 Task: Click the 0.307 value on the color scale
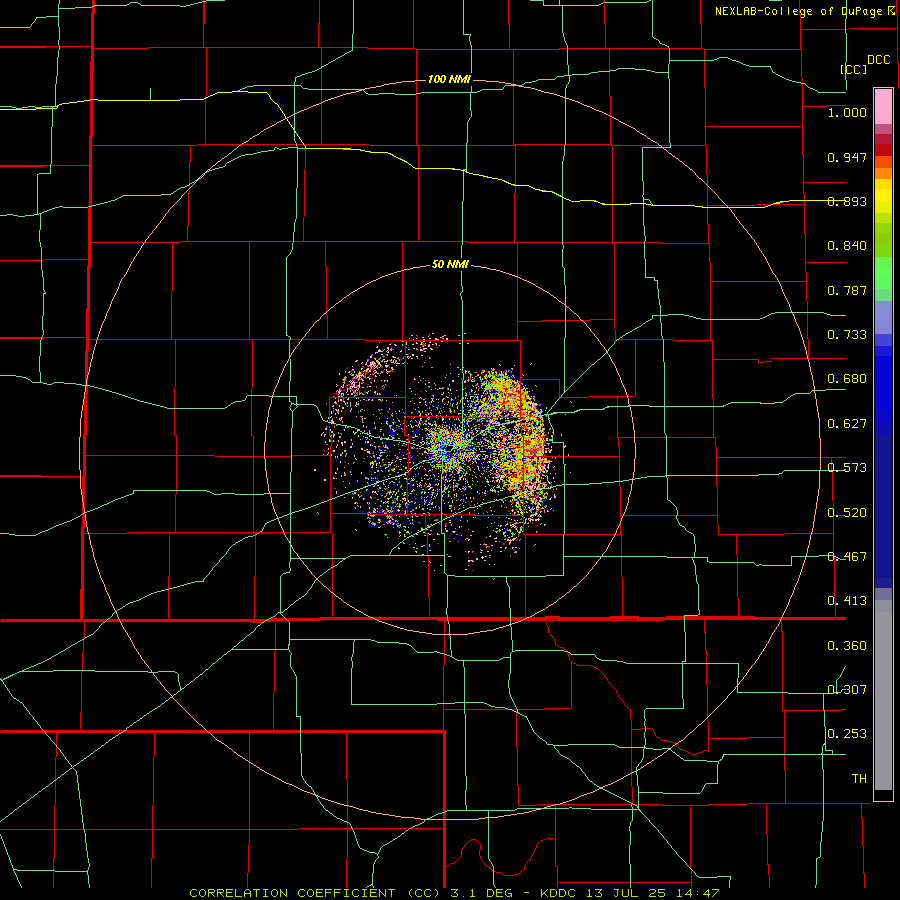(x=847, y=690)
